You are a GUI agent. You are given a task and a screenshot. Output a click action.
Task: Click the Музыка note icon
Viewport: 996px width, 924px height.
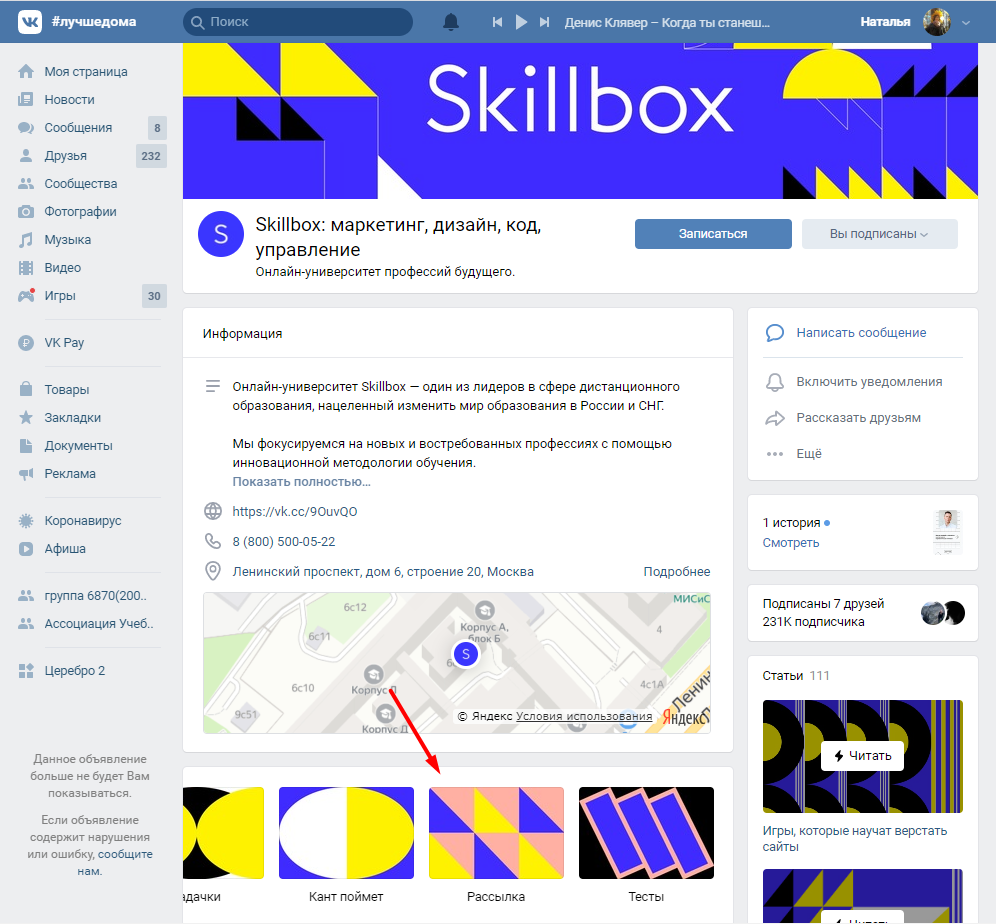[x=26, y=239]
